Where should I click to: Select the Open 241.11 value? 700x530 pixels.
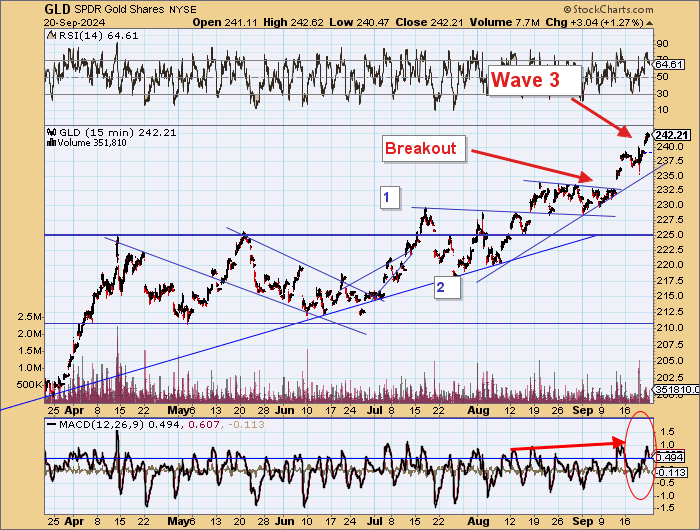click(225, 22)
